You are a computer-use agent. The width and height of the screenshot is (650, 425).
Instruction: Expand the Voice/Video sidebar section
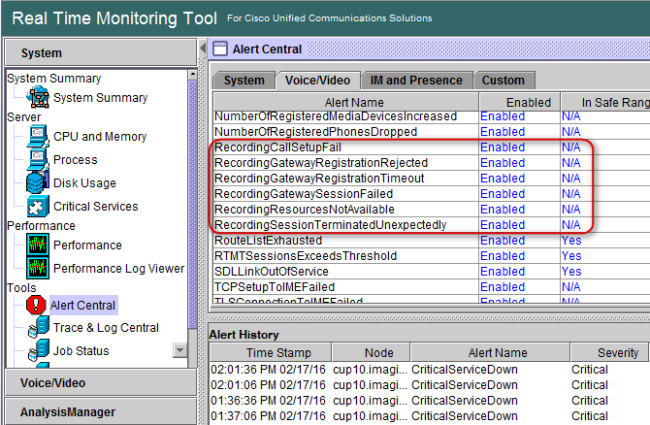(97, 383)
